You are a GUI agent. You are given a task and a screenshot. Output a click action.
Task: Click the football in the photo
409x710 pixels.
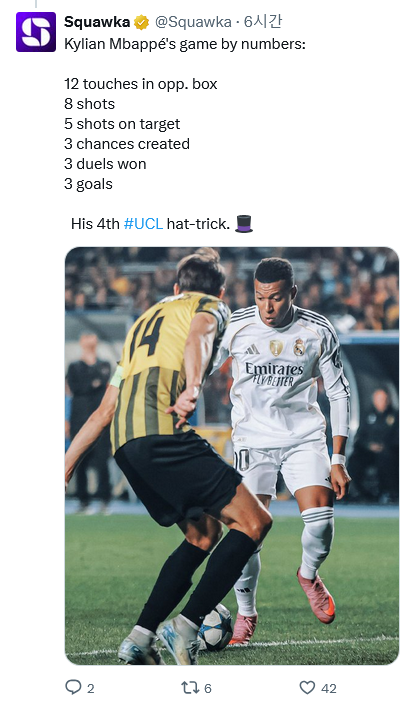217,627
